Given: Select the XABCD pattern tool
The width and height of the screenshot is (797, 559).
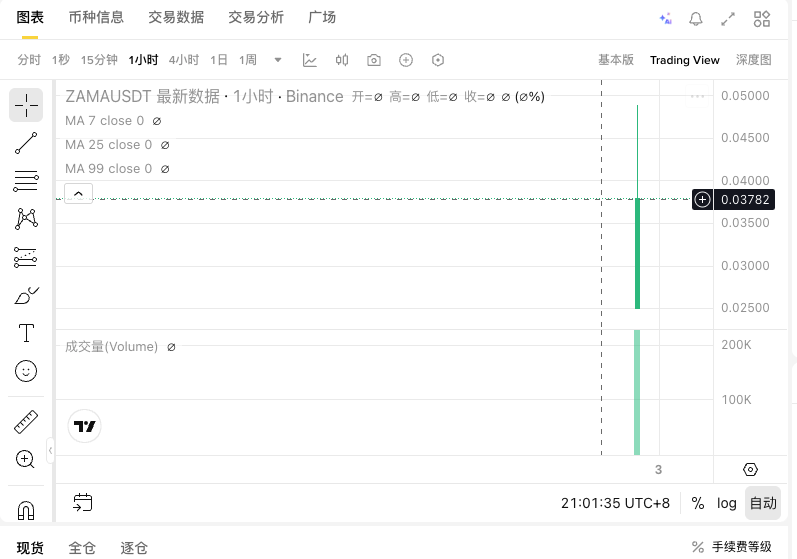Looking at the screenshot, I should coord(26,219).
